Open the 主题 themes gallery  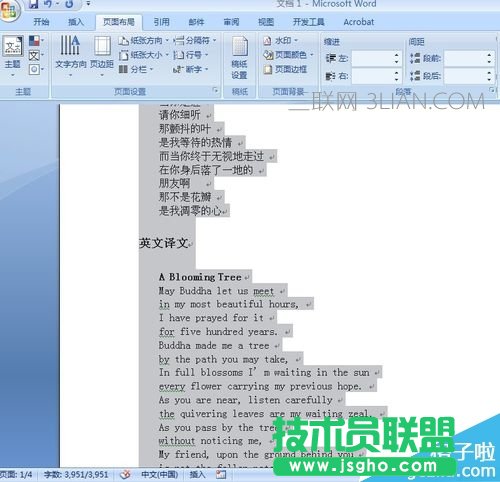pyautogui.click(x=13, y=56)
